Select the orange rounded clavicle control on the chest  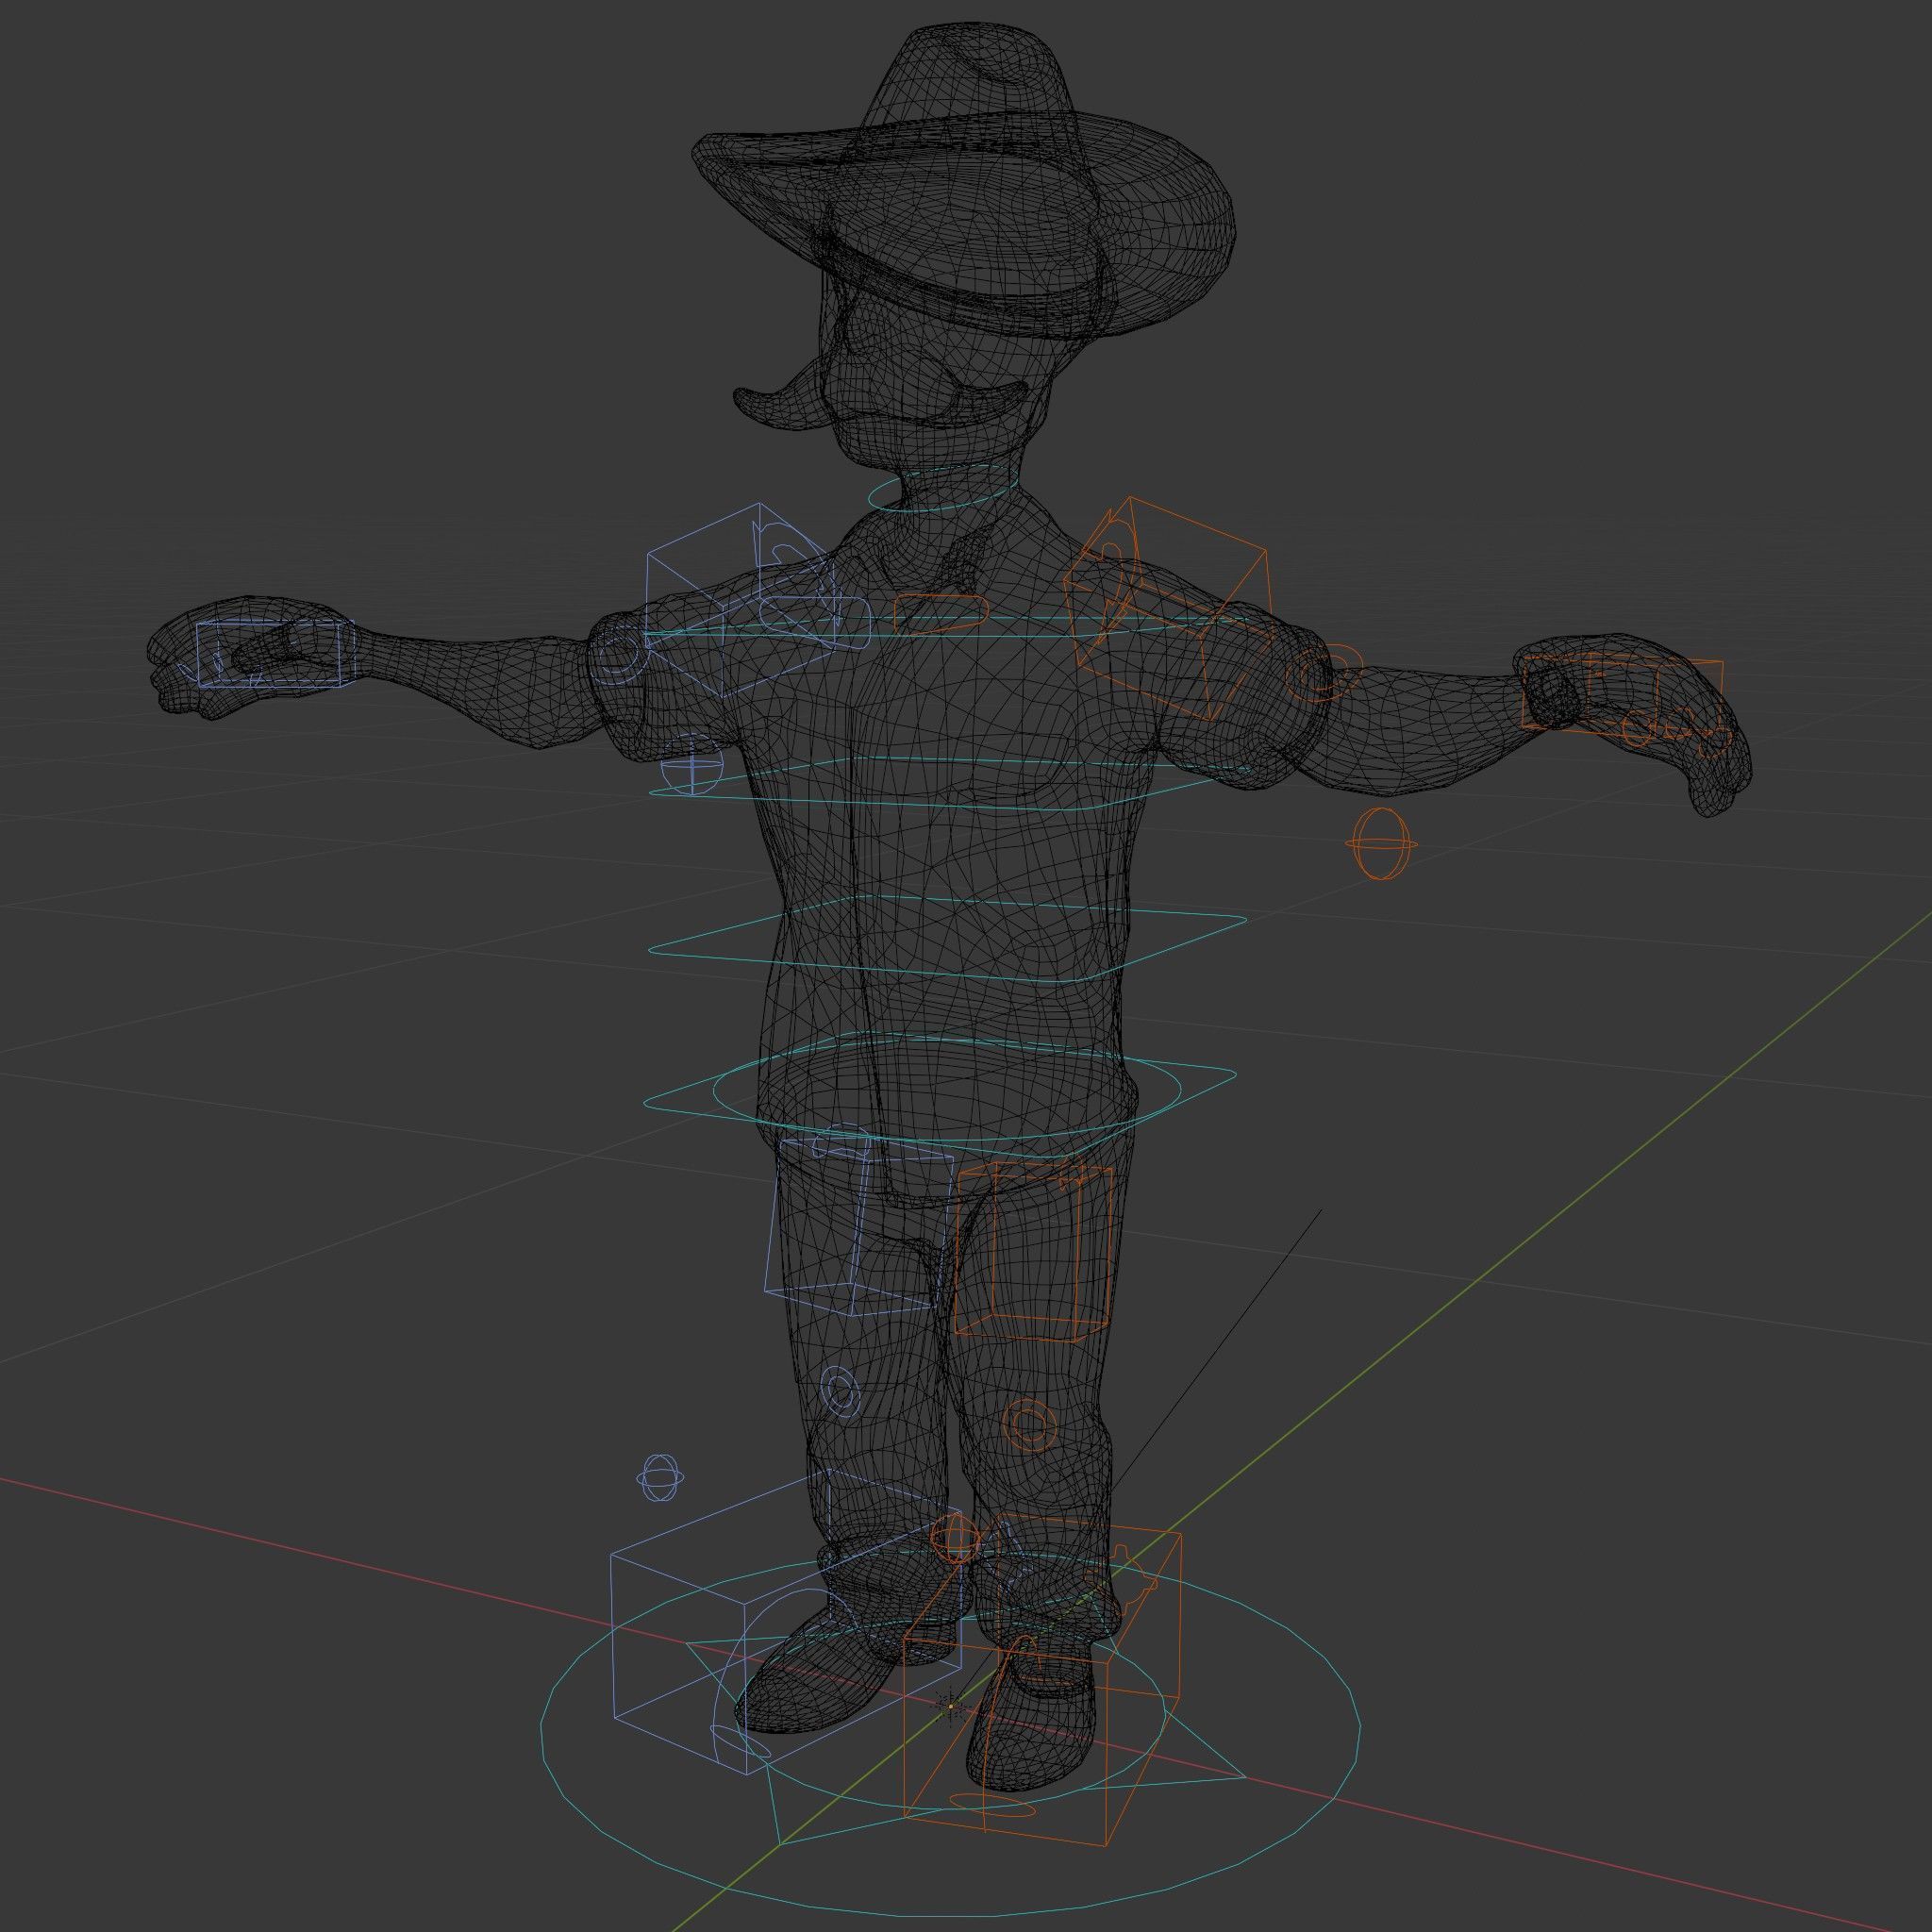click(941, 614)
